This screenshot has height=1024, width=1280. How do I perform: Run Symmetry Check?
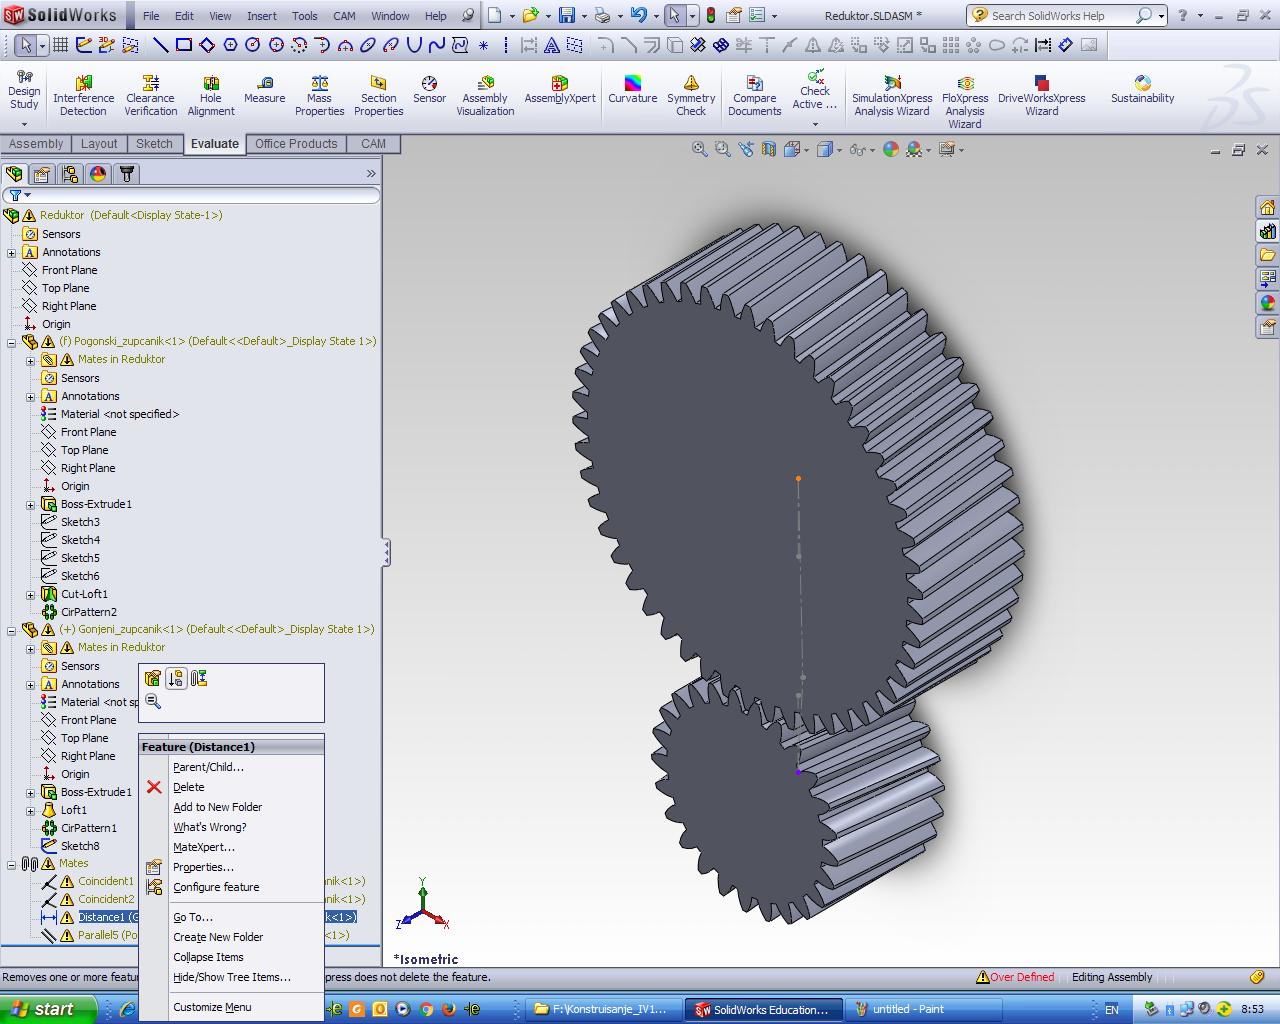pyautogui.click(x=691, y=96)
